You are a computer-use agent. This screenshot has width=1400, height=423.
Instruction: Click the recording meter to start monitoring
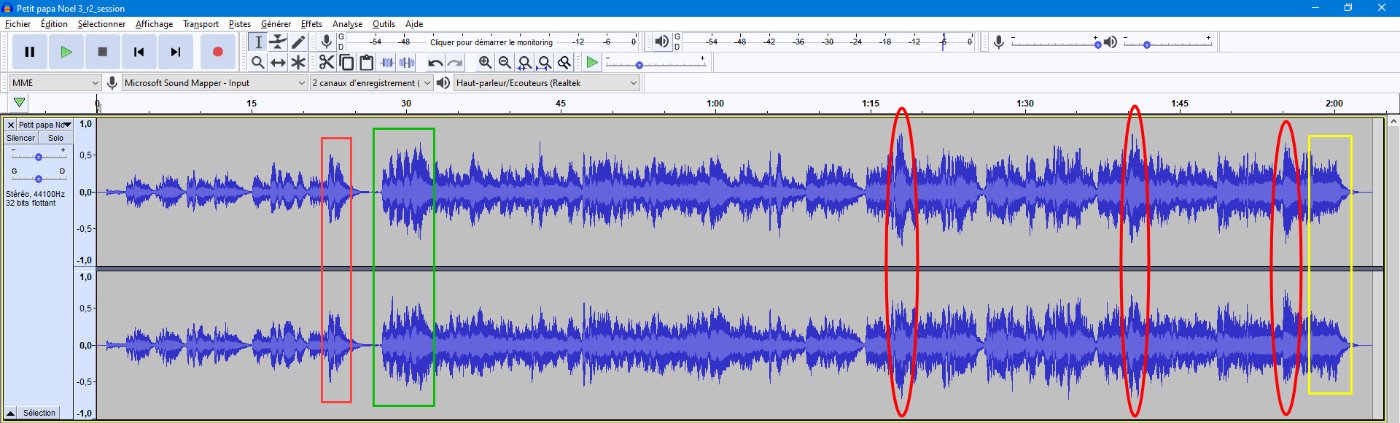tap(489, 42)
